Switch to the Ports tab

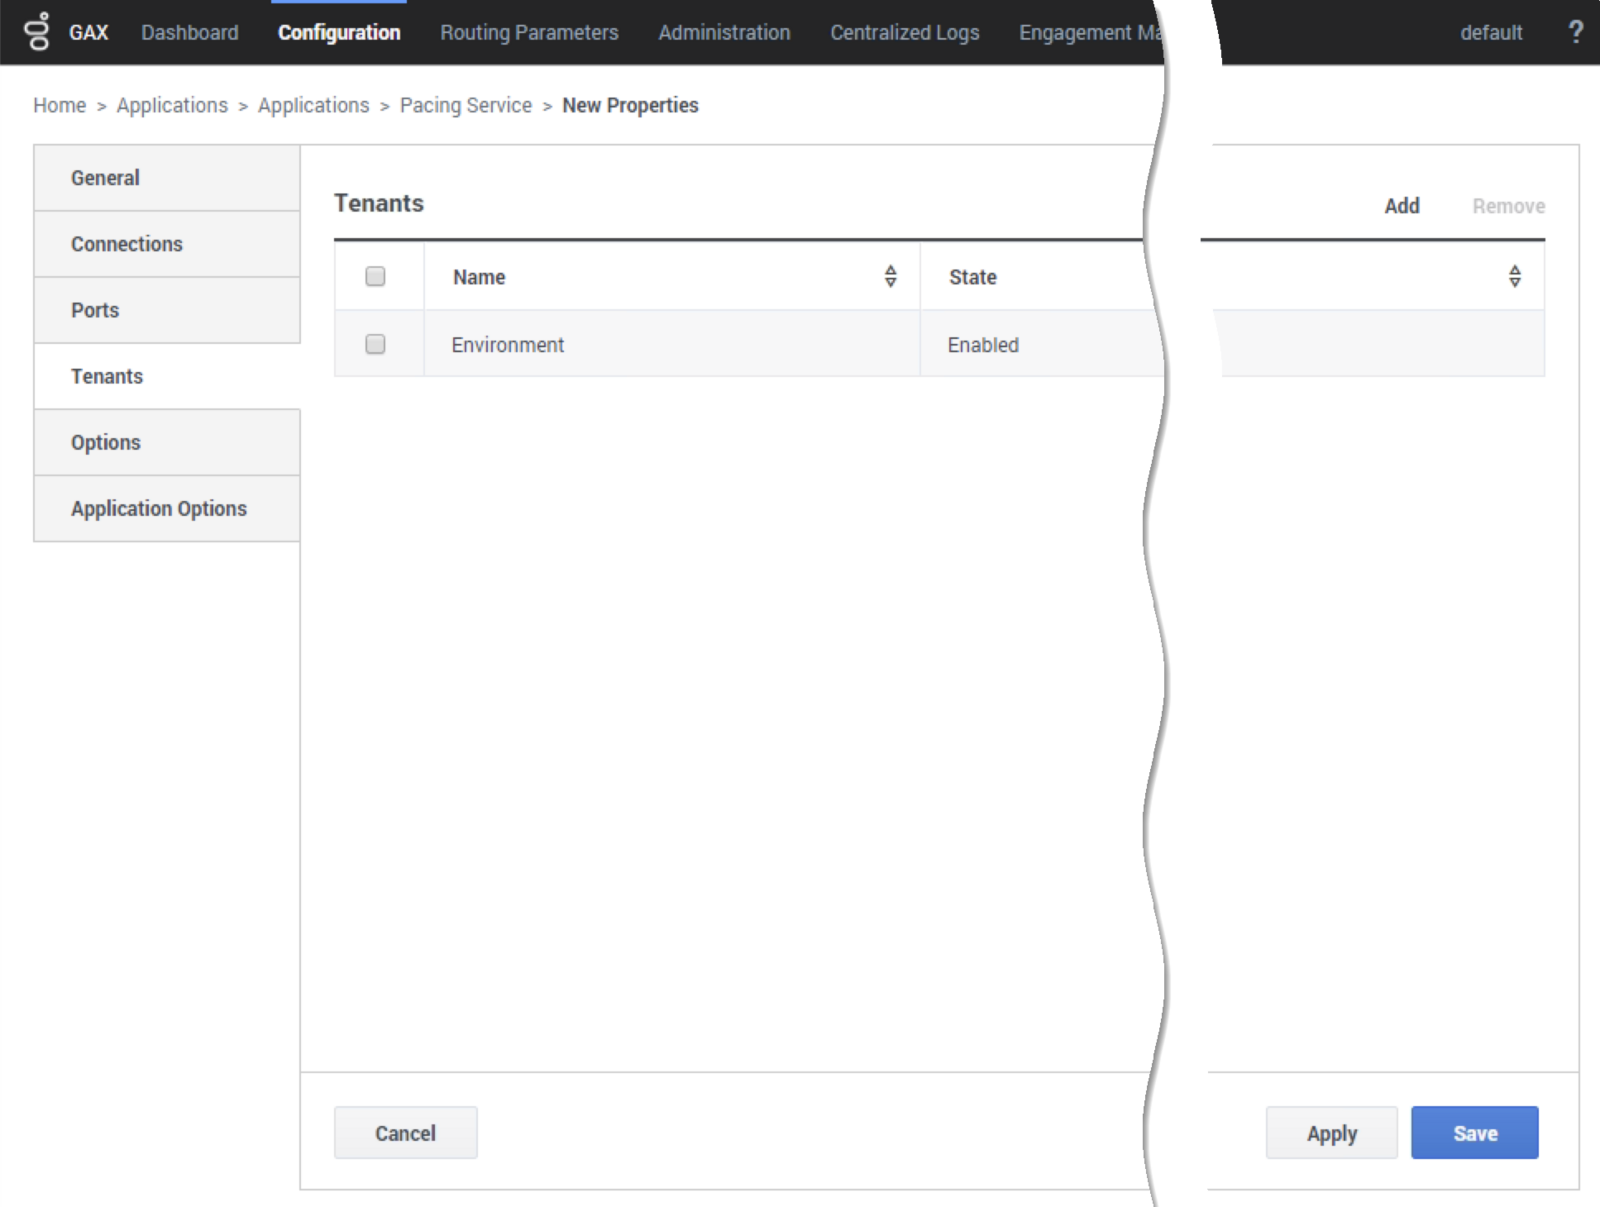point(167,310)
